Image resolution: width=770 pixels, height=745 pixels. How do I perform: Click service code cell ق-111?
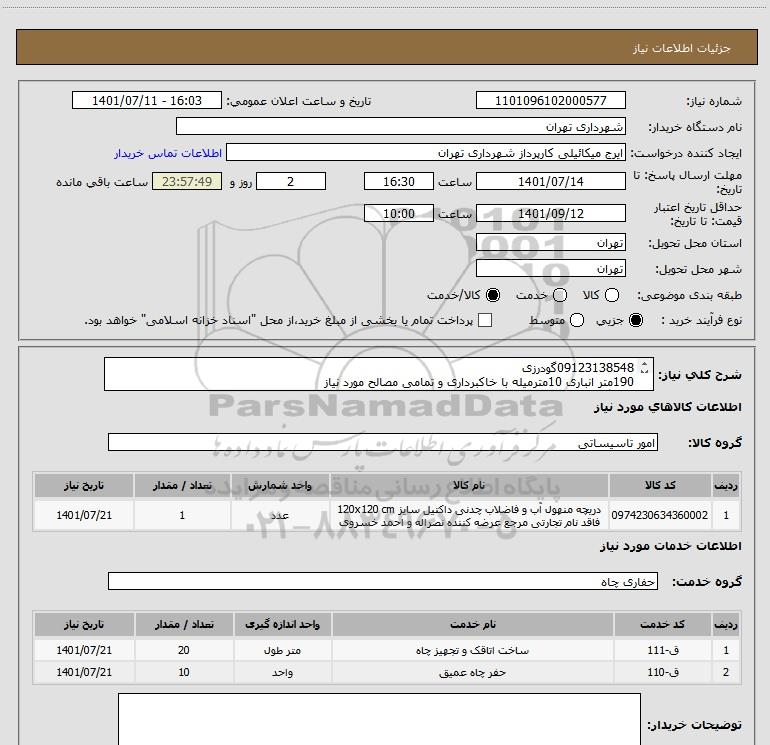662,650
